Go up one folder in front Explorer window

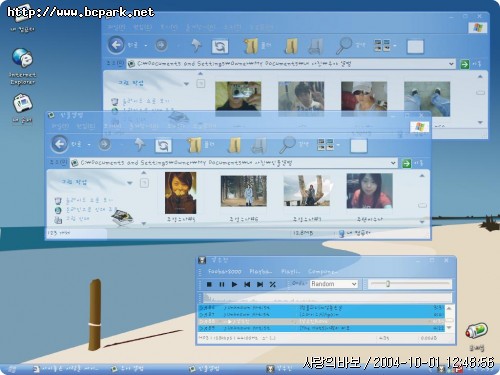140,144
